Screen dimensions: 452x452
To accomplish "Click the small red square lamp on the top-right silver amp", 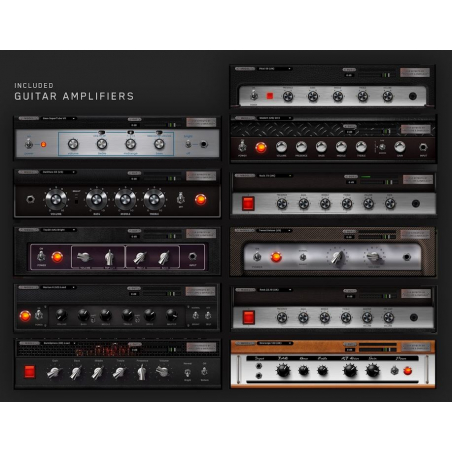I will [x=269, y=96].
